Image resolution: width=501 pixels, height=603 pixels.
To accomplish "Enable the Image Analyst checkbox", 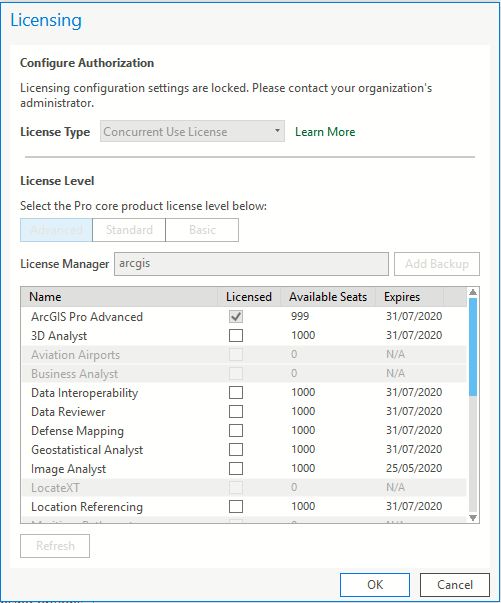I will 236,468.
